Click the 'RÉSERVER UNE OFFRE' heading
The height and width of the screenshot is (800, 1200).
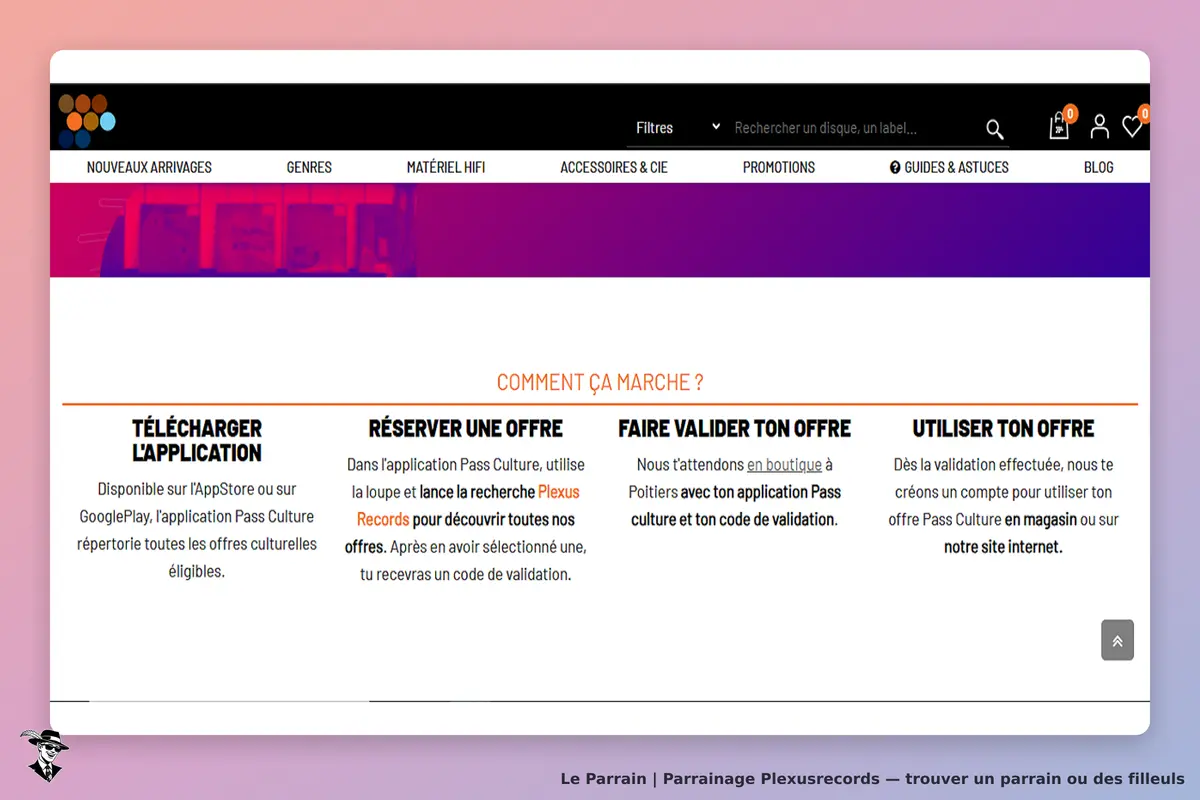tap(466, 428)
